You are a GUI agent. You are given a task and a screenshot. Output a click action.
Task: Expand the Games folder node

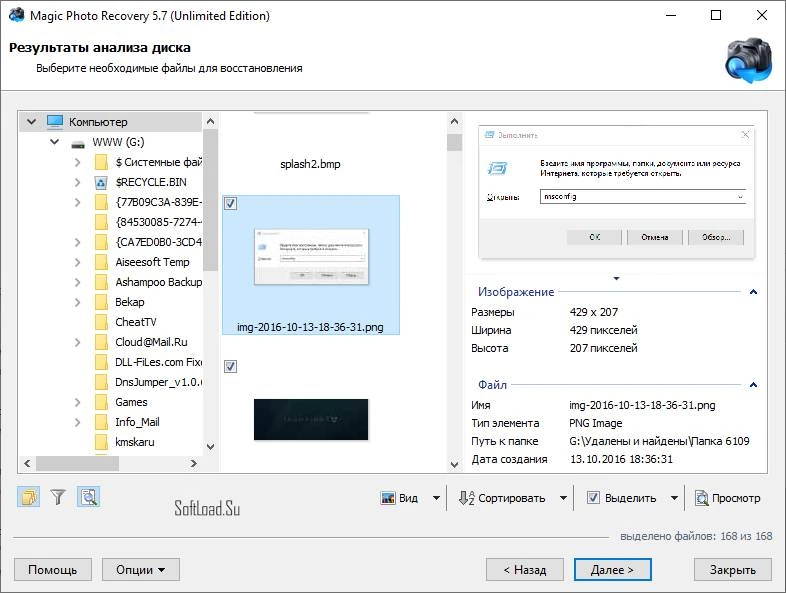point(78,402)
